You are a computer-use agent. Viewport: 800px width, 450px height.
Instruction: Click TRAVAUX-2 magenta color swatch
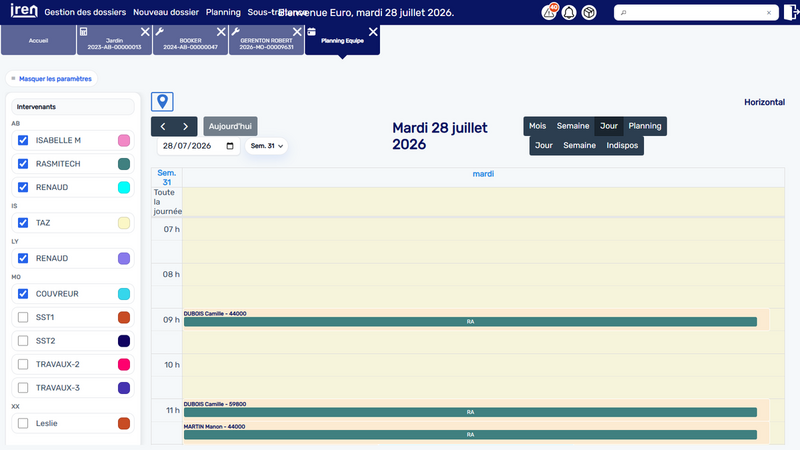(x=124, y=364)
